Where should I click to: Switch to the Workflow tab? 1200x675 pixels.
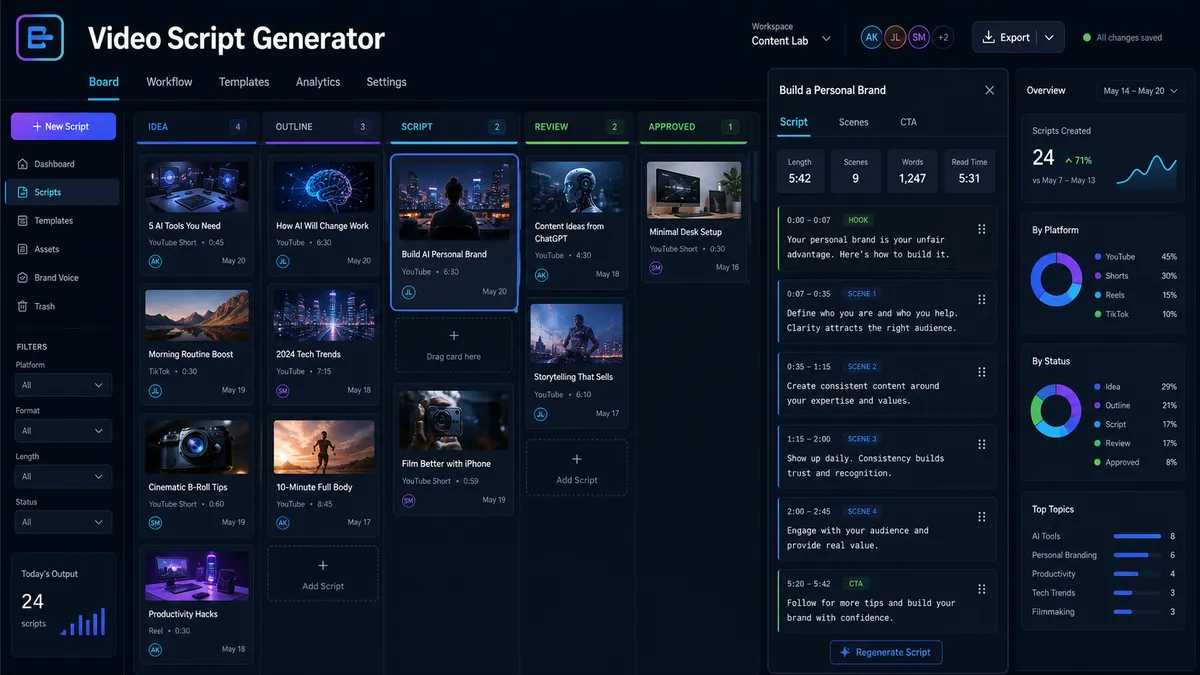click(x=169, y=82)
